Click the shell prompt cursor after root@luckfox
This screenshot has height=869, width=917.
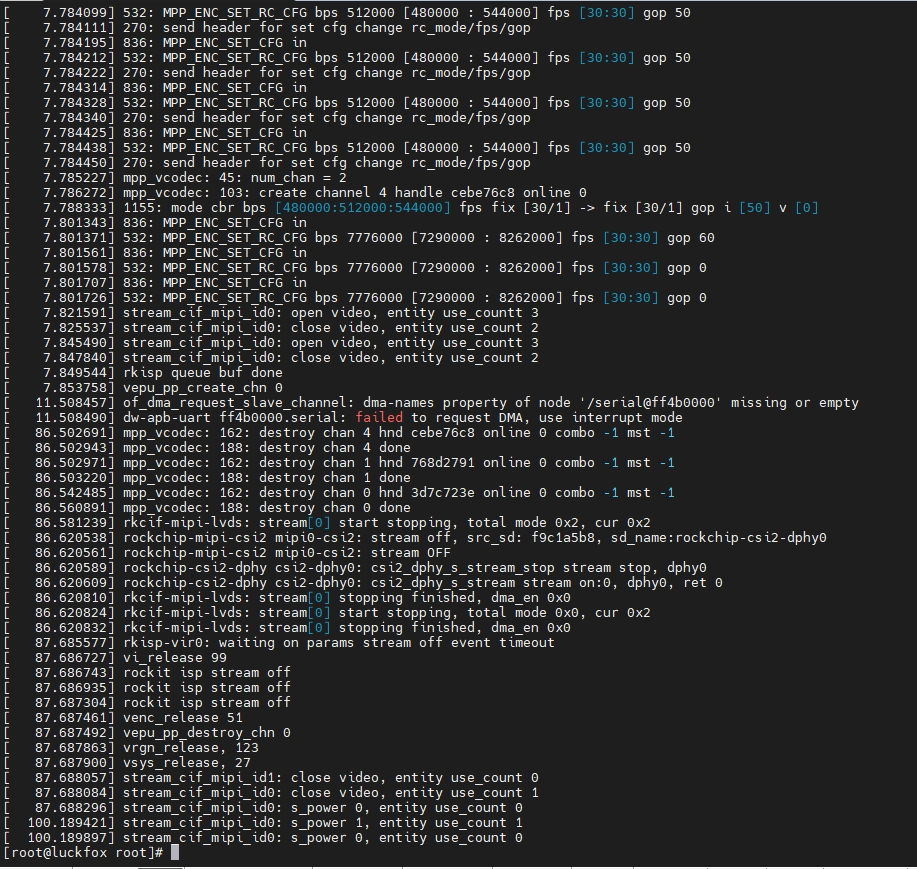point(174,853)
